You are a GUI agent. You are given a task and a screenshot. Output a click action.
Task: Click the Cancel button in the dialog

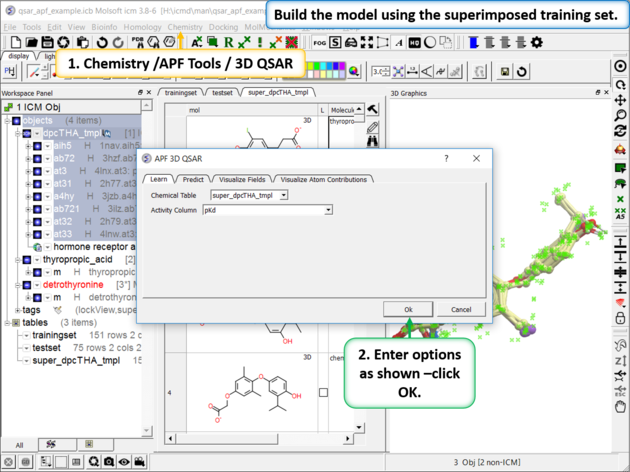pos(461,310)
